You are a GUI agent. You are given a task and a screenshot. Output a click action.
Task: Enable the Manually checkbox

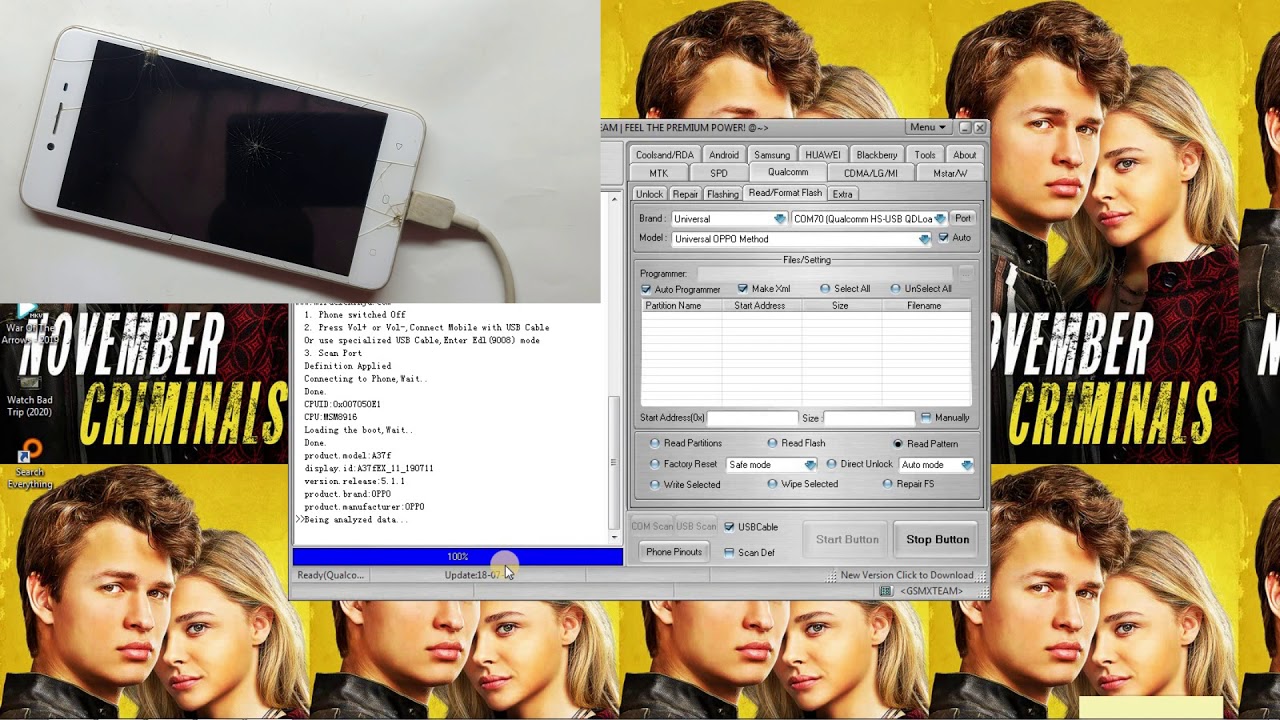[926, 418]
